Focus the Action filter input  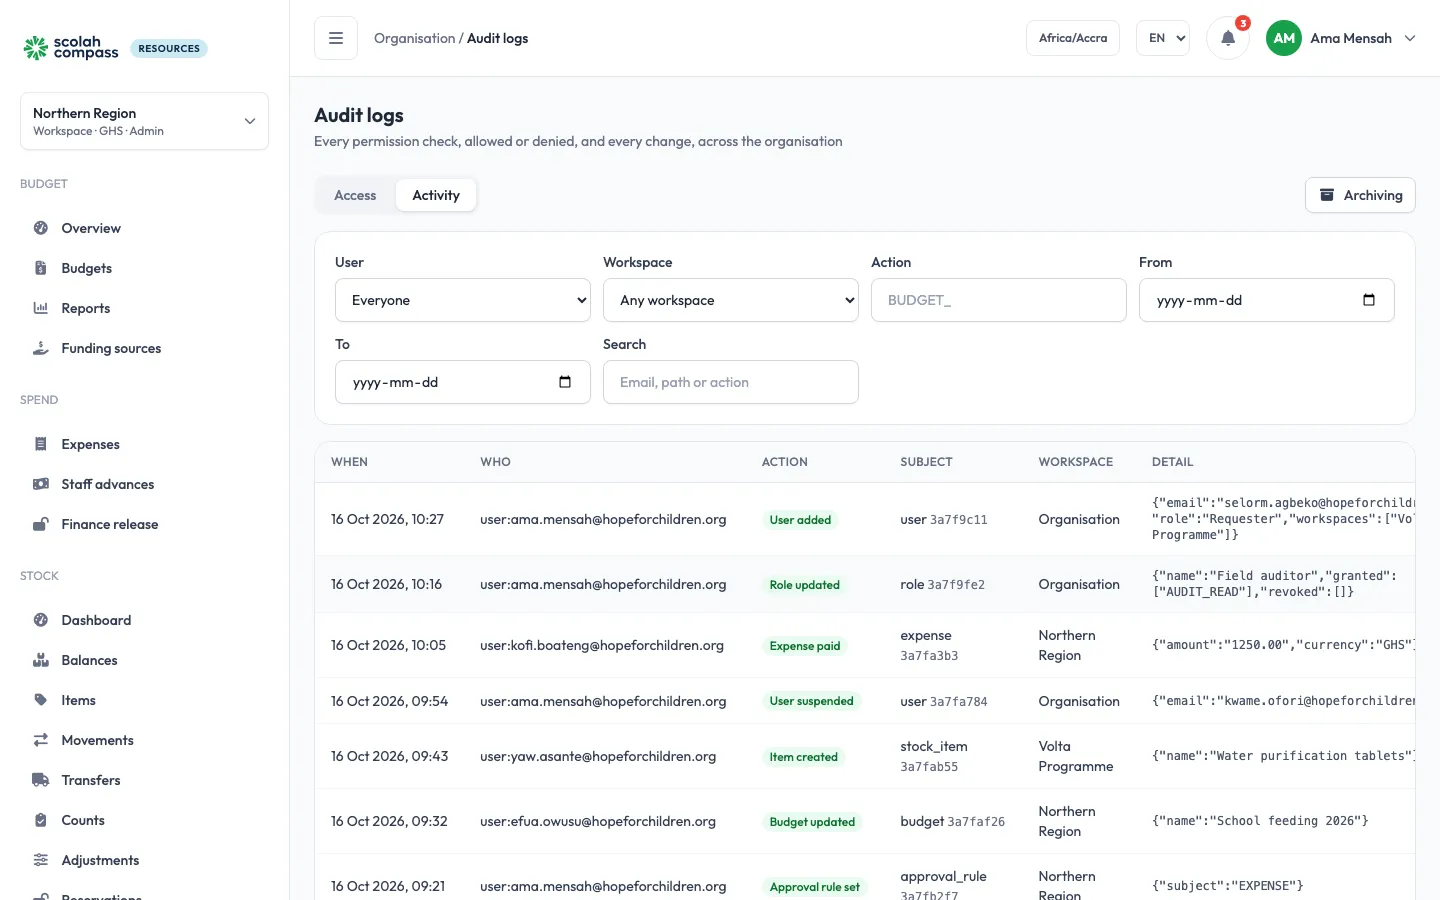999,300
